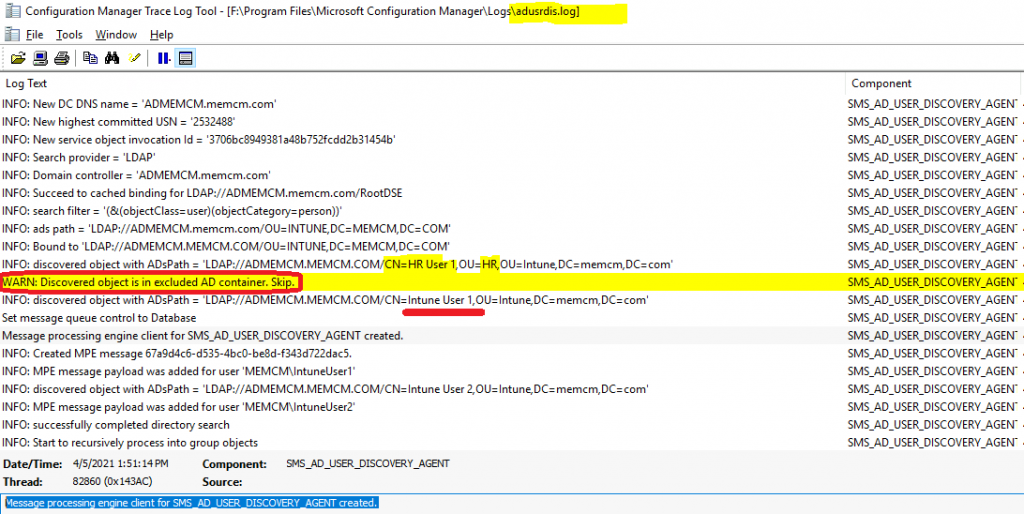1024x514 pixels.
Task: Click the selected message text box at the bottom
Action: click(512, 503)
